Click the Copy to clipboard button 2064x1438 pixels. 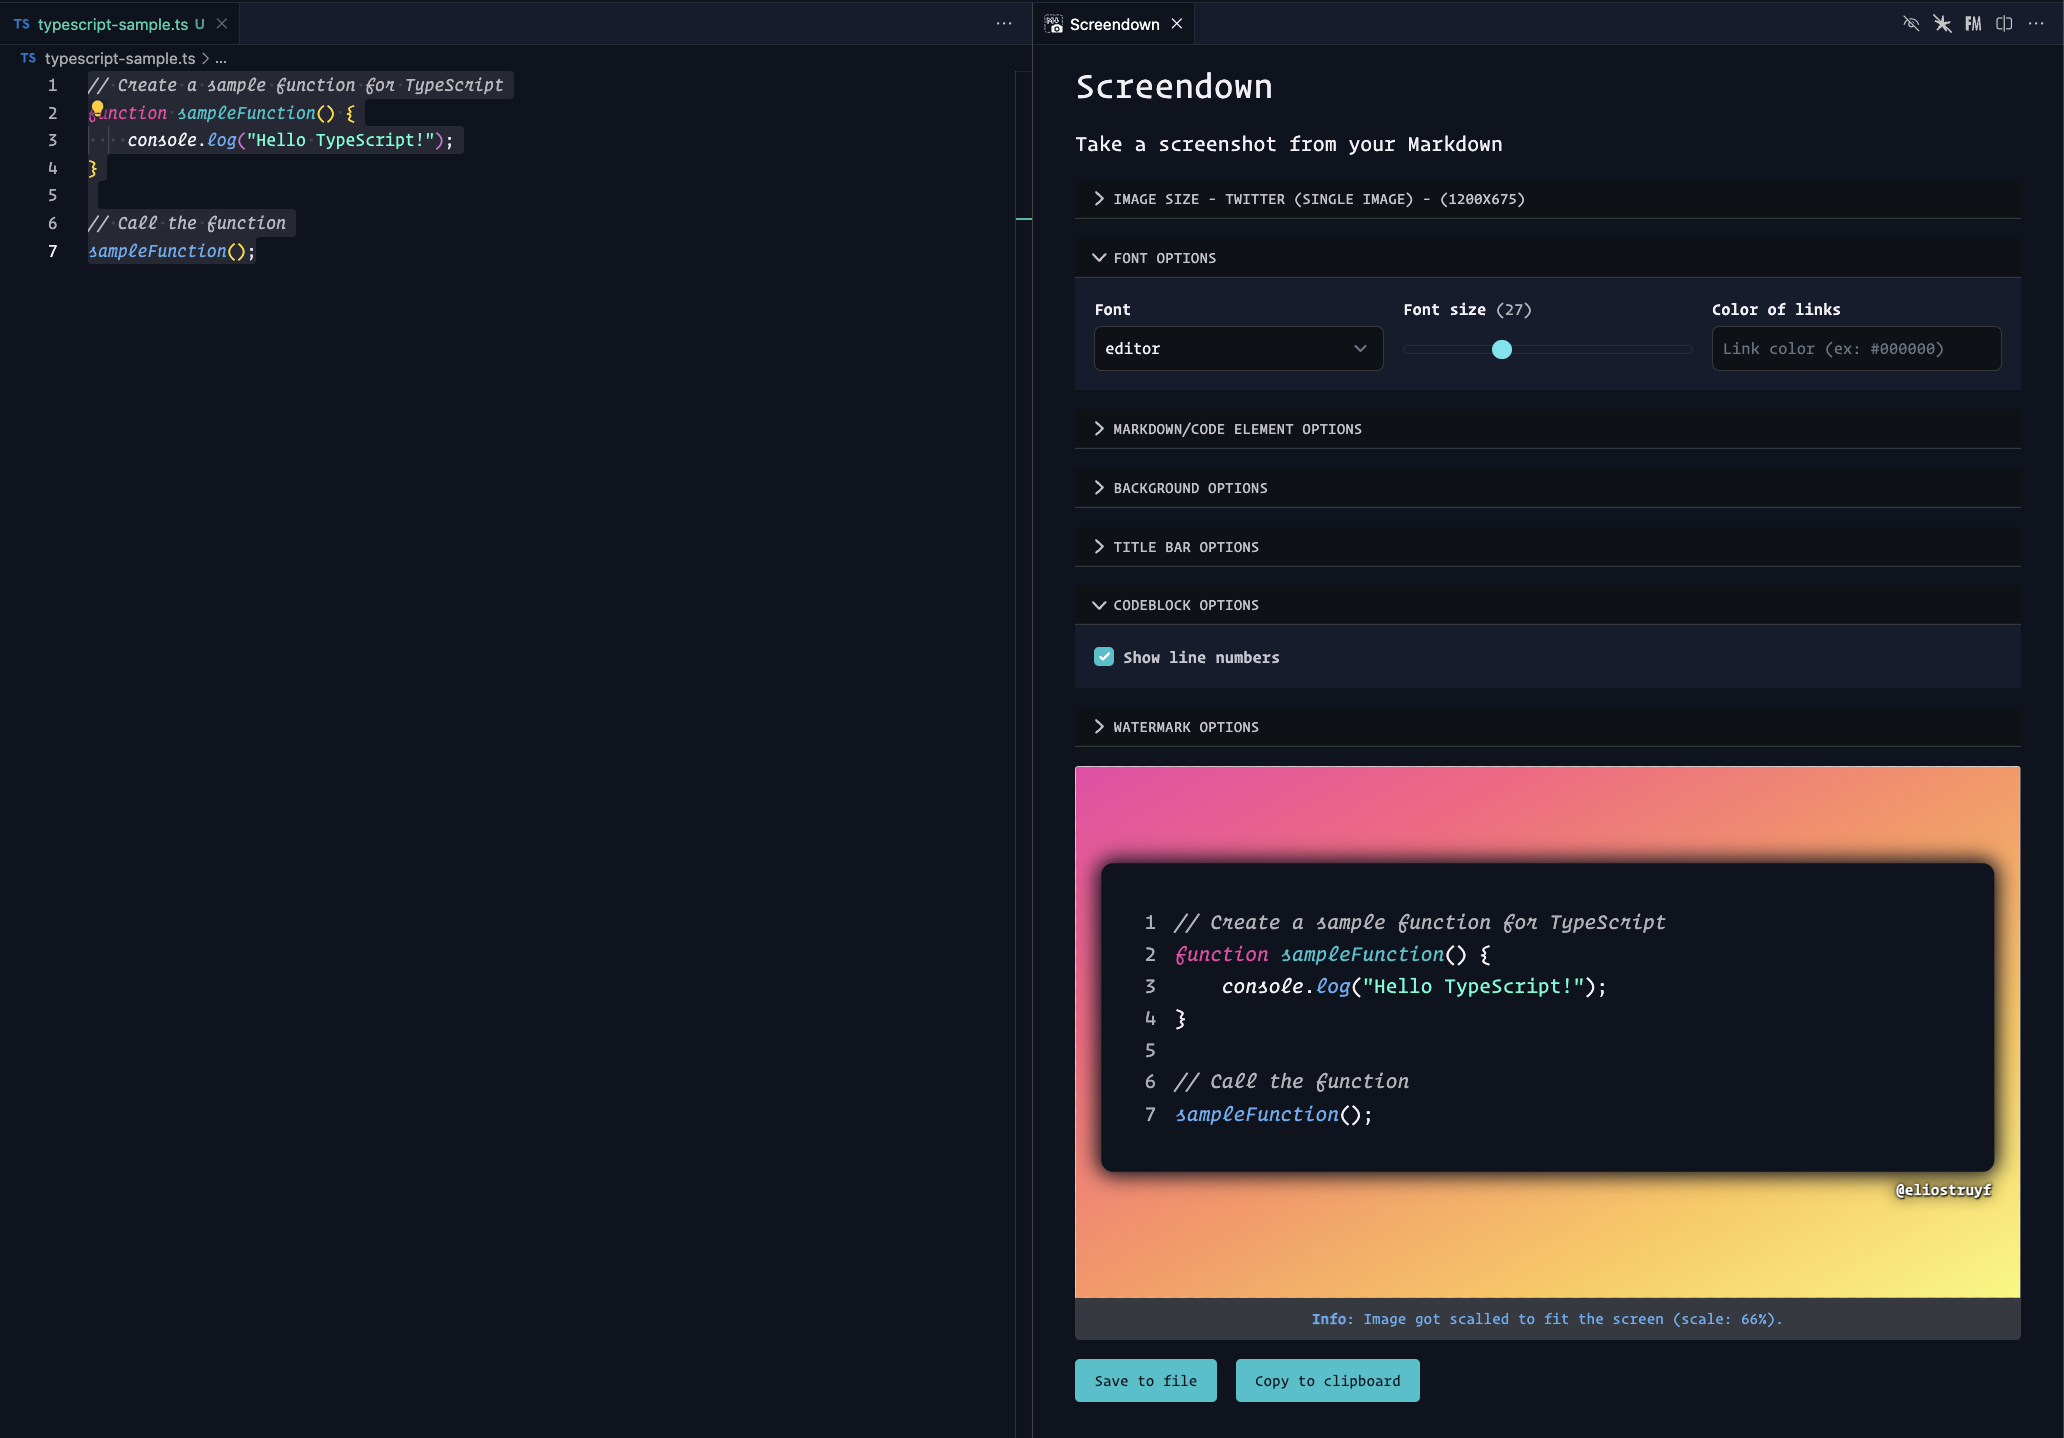click(x=1327, y=1381)
